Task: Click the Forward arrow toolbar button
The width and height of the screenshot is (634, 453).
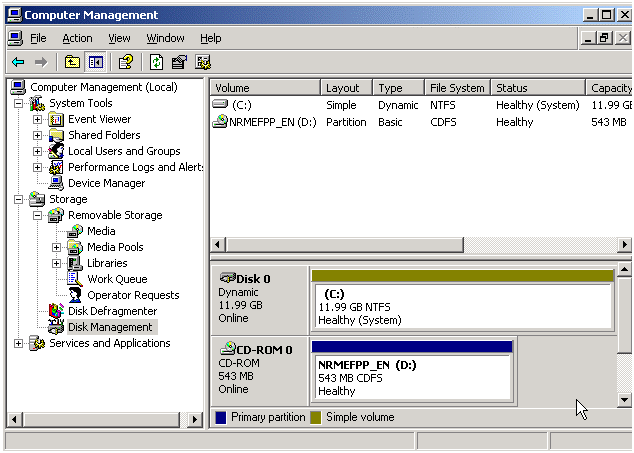Action: coord(41,62)
